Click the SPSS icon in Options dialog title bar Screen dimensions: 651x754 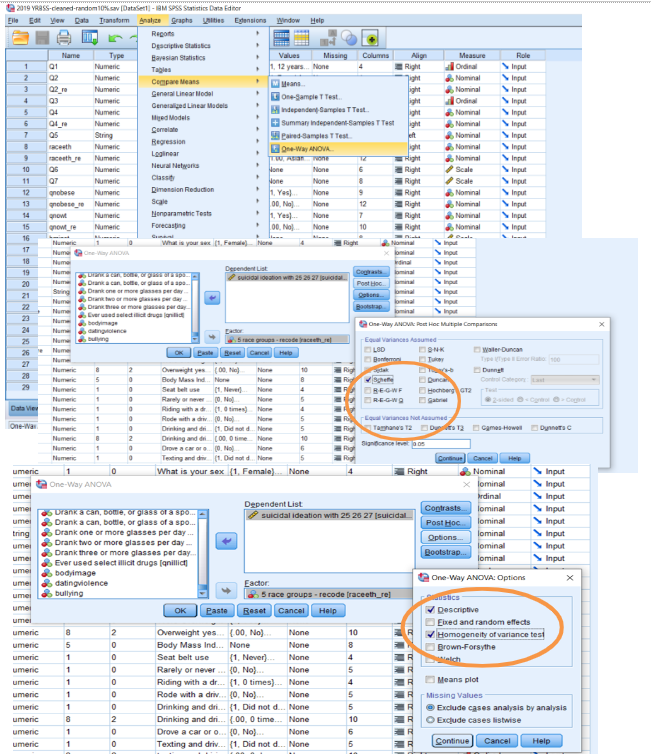coord(424,578)
